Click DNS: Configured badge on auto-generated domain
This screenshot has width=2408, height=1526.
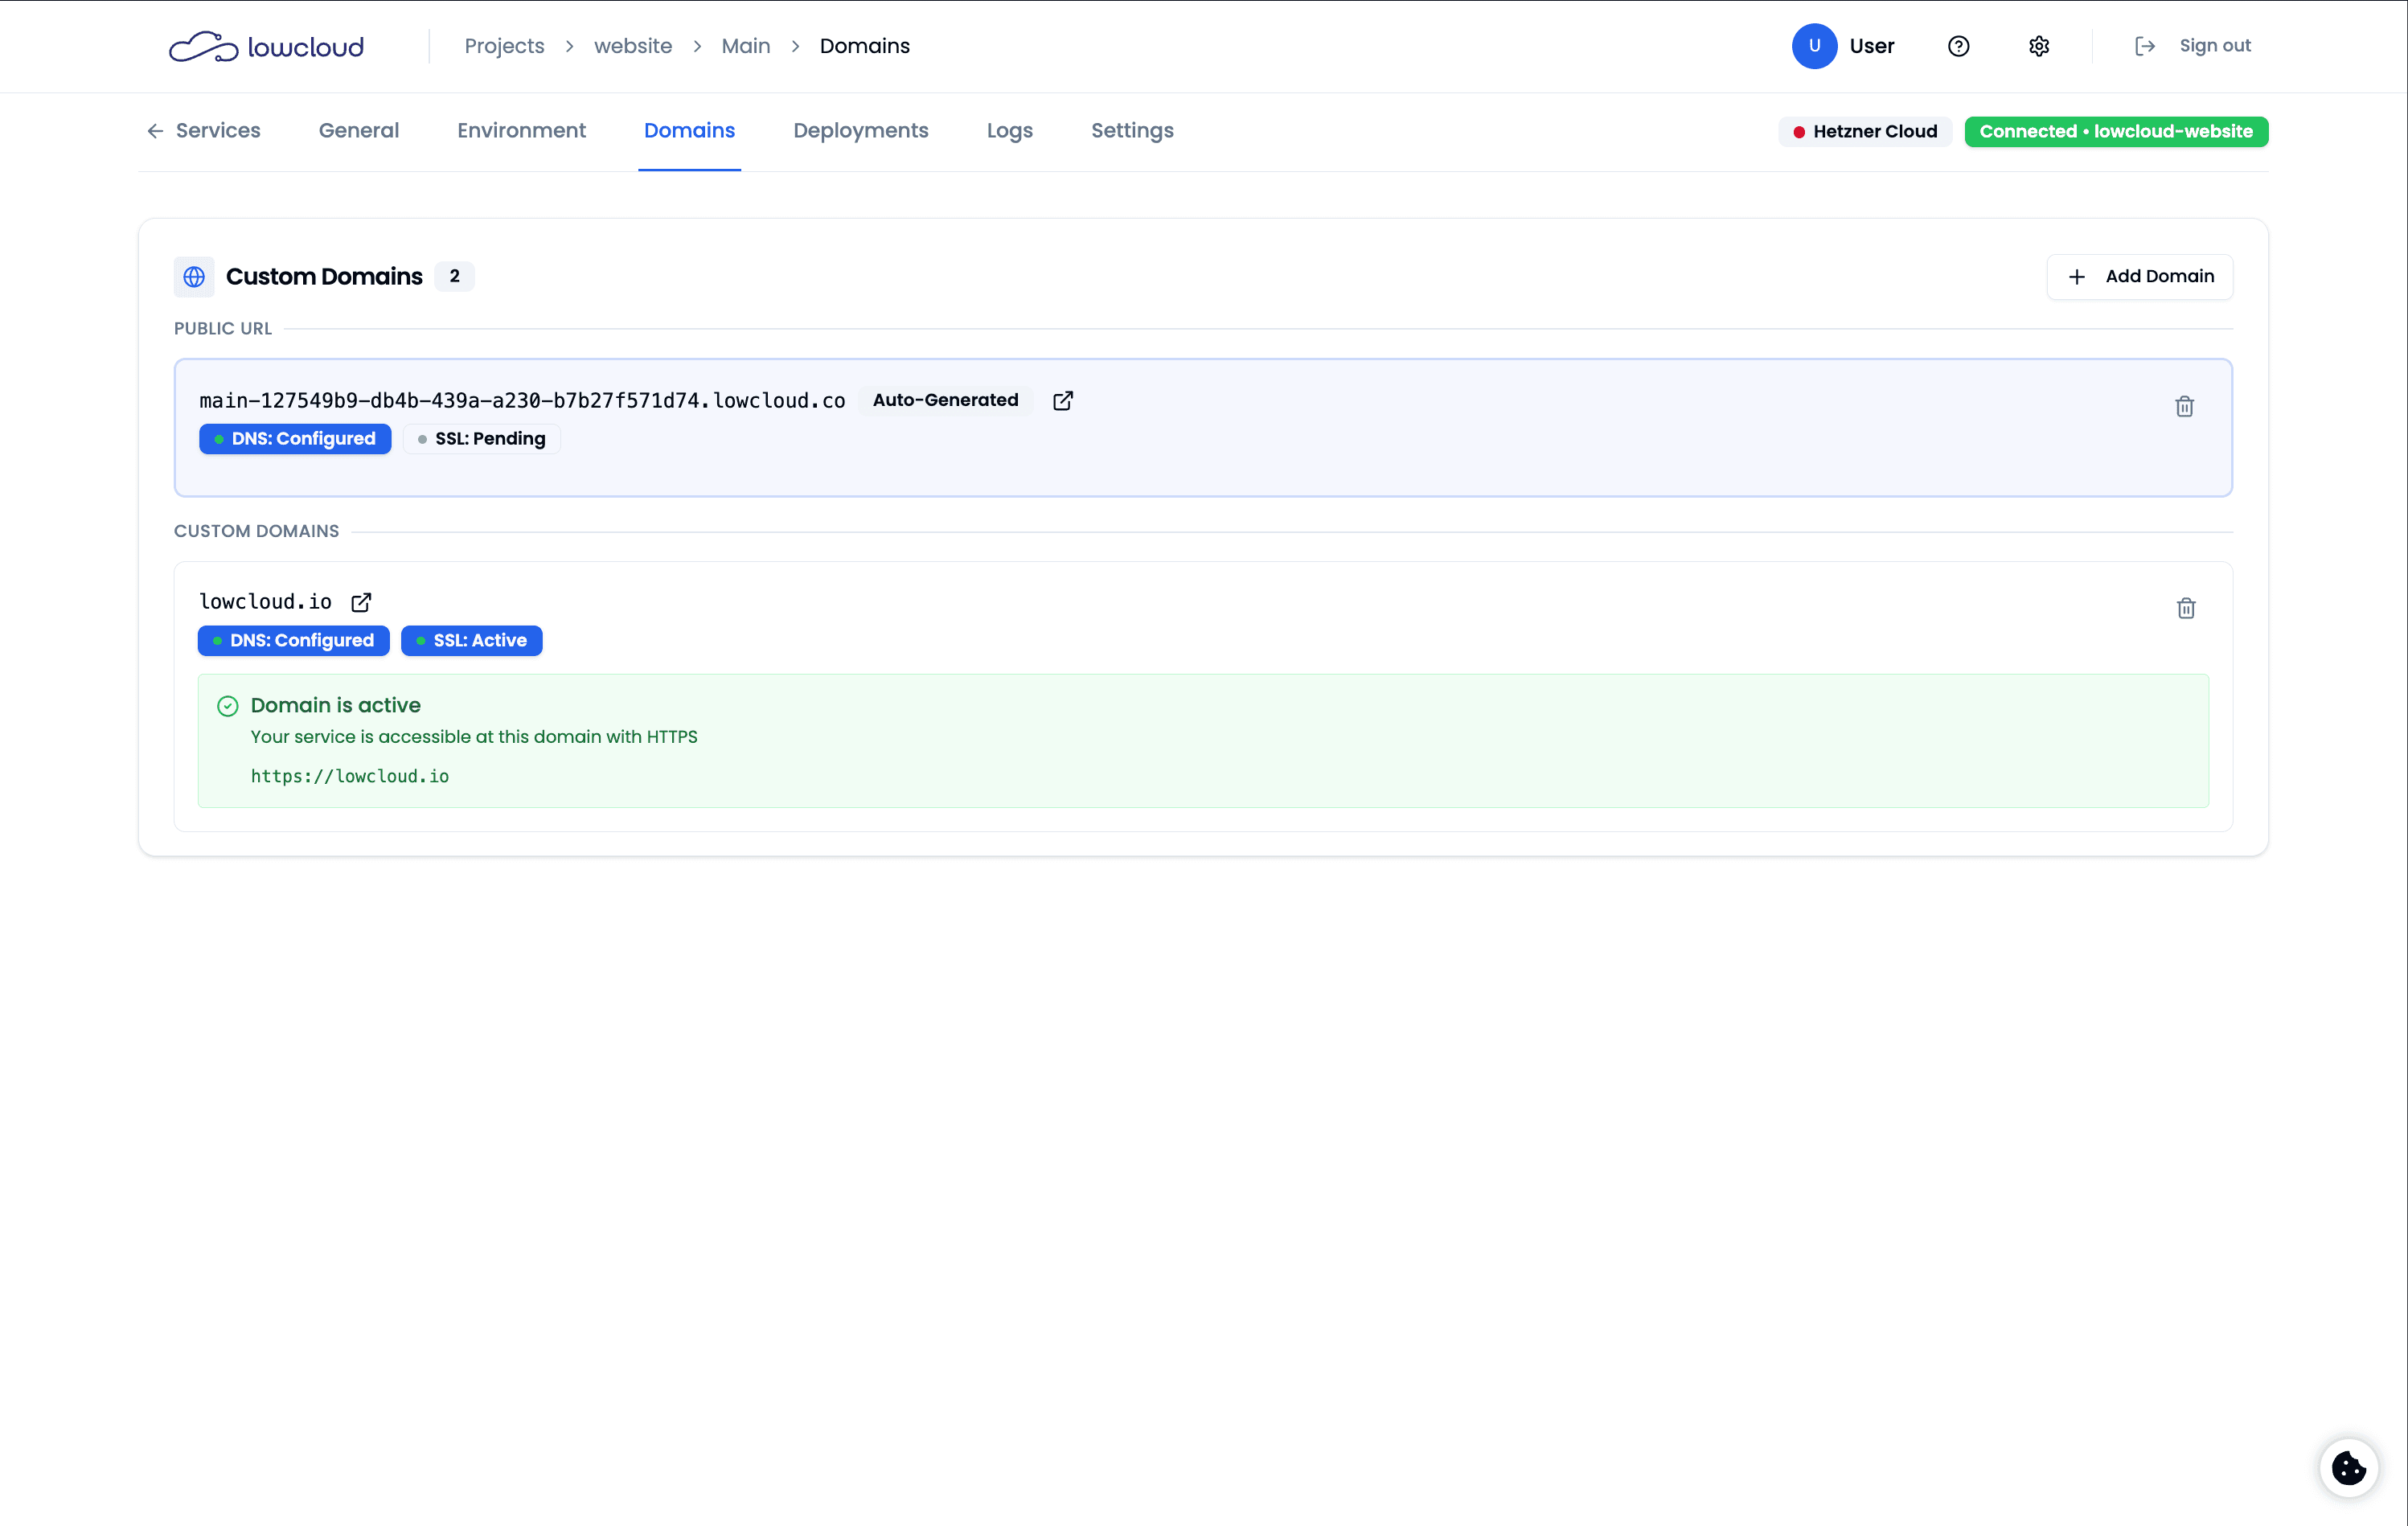coord(295,439)
